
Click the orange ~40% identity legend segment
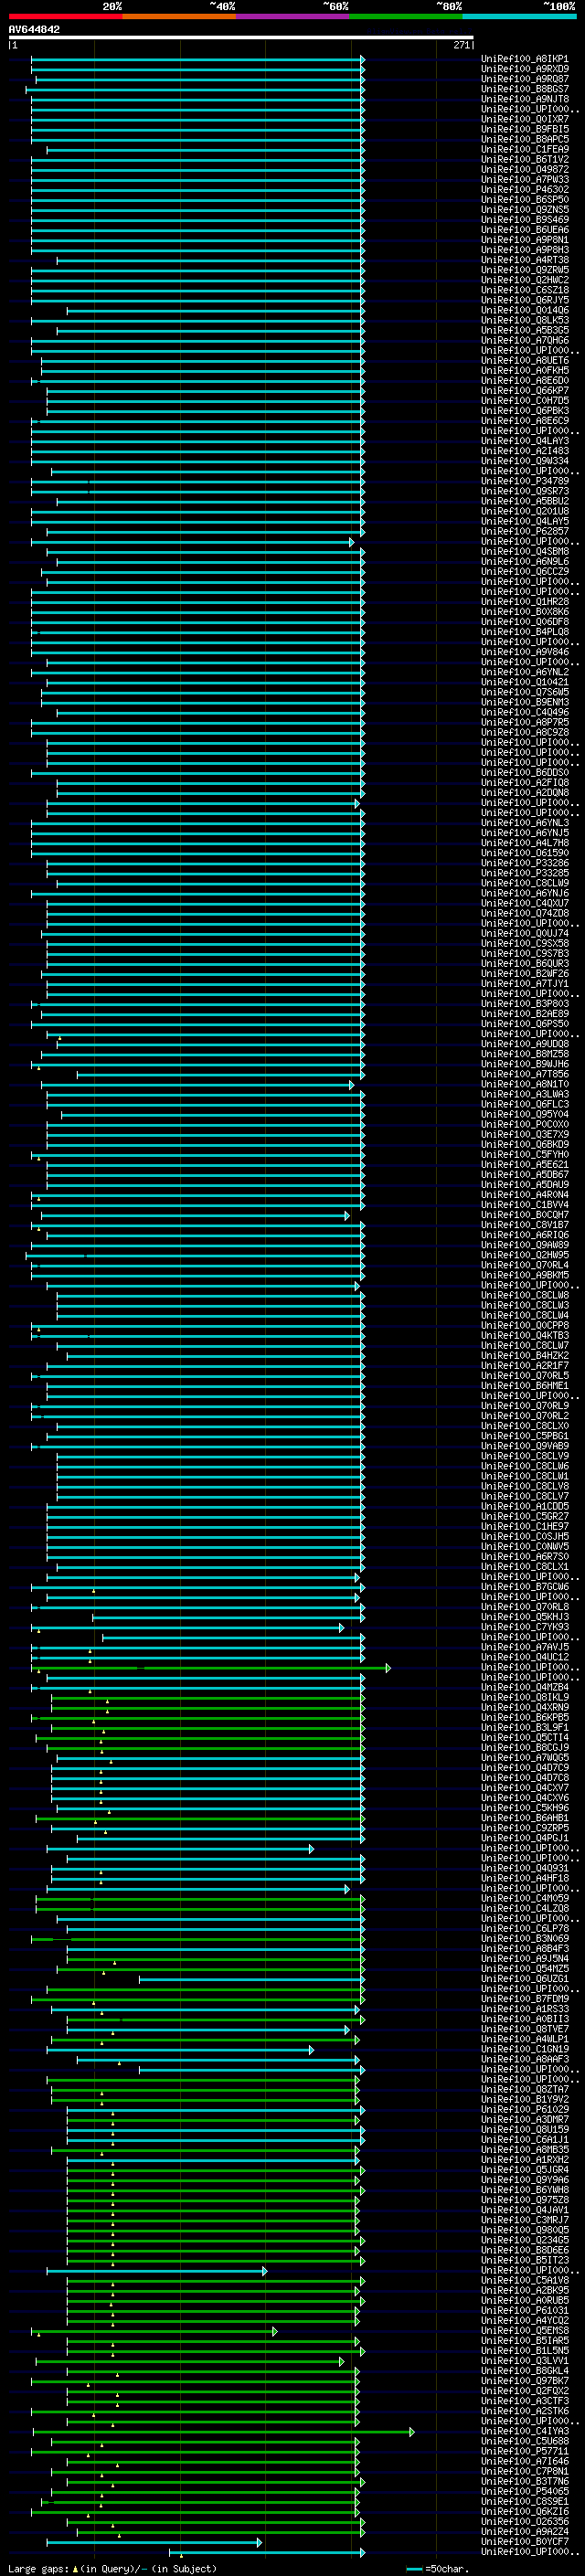coord(179,16)
